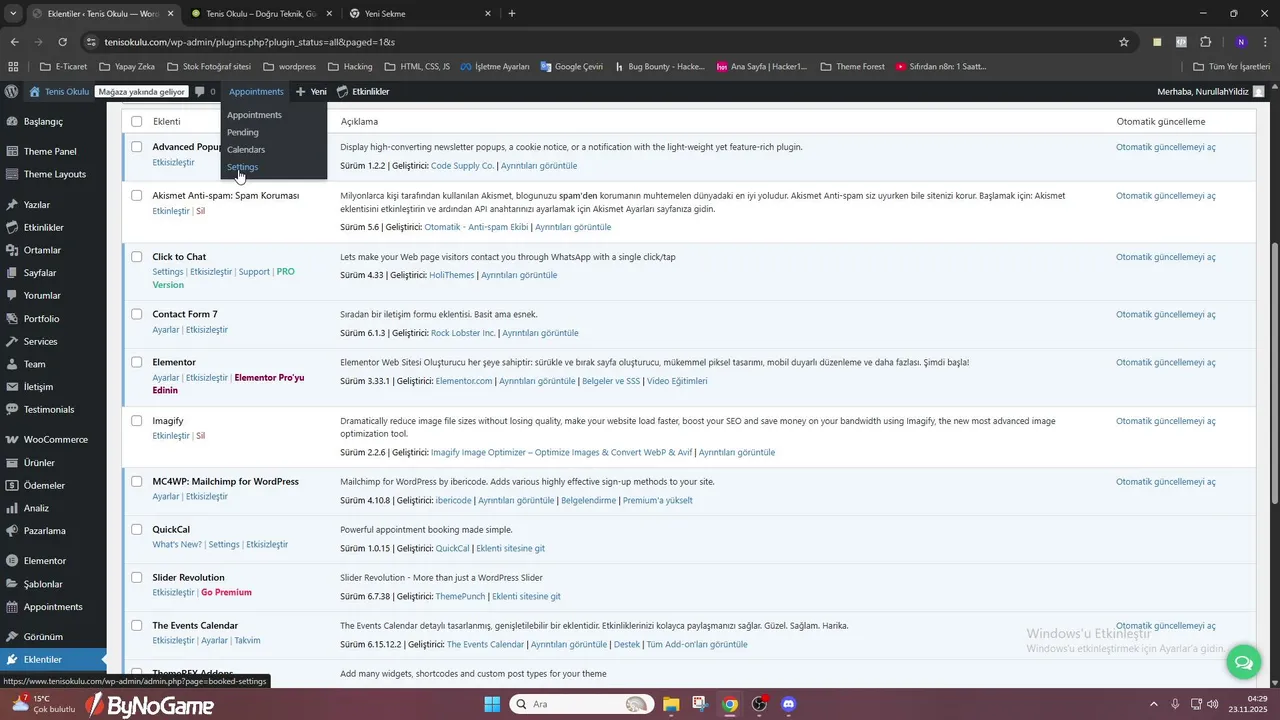
Task: Select Settings in Appointments submenu
Action: [243, 167]
